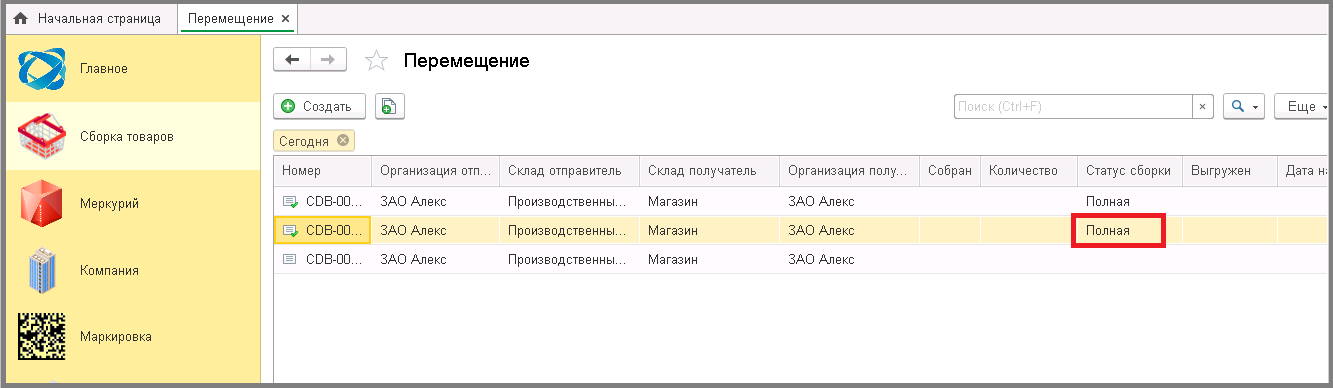Open the Меркурий red cube icon
The image size is (1333, 388).
pos(42,203)
